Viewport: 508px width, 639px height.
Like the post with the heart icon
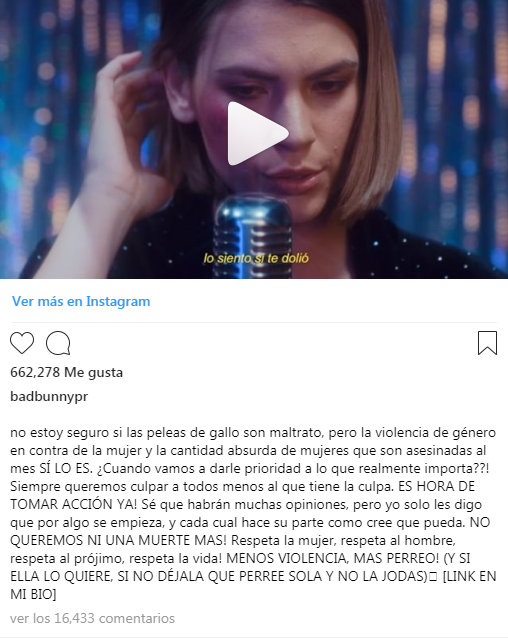point(22,343)
